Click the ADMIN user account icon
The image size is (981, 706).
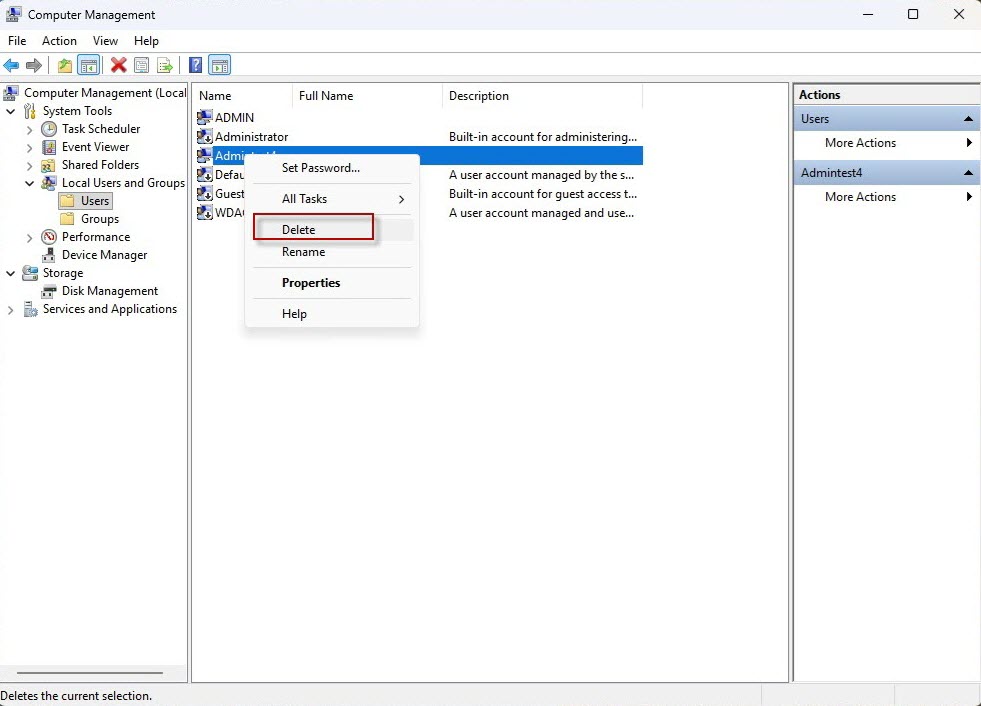205,117
